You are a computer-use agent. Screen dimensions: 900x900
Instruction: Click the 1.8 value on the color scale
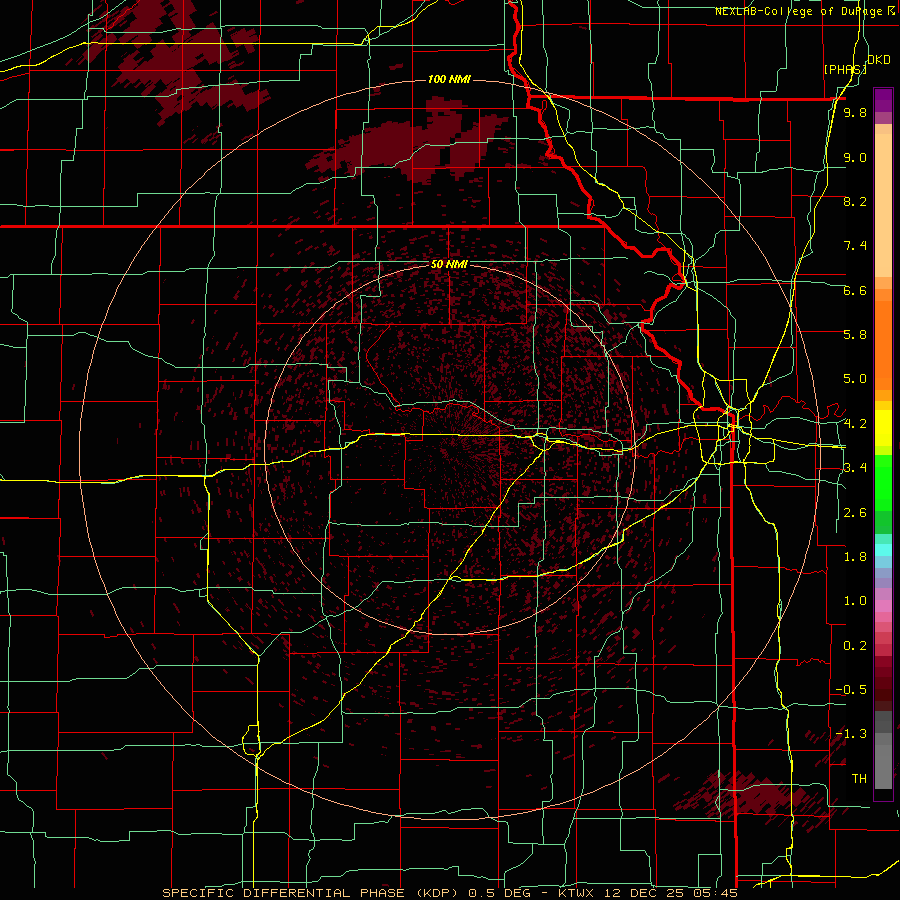coord(855,557)
